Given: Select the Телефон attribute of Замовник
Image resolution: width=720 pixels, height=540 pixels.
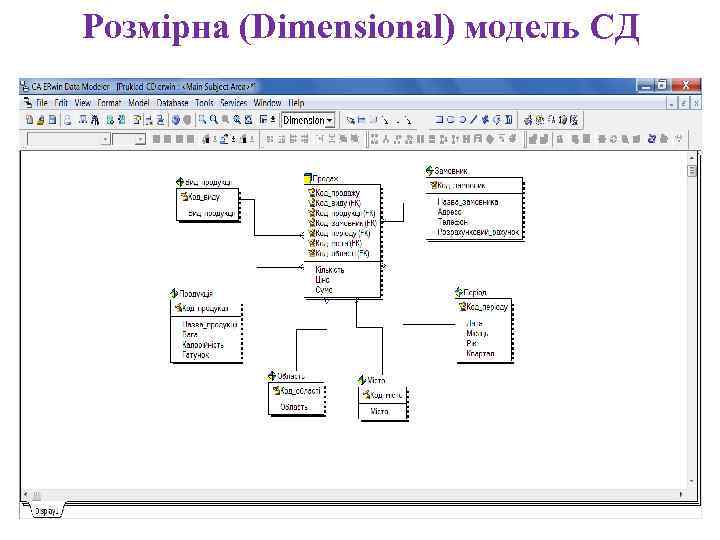Looking at the screenshot, I should pyautogui.click(x=453, y=222).
